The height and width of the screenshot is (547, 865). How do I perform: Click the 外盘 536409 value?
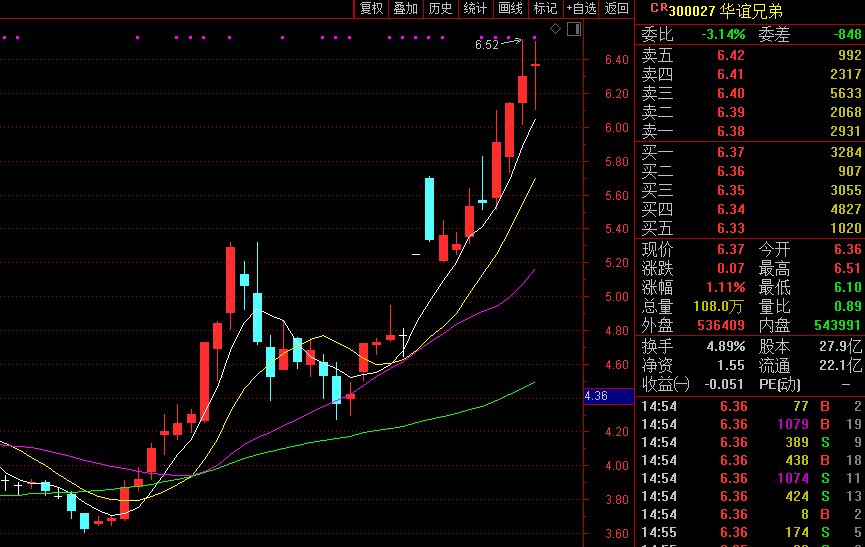721,325
